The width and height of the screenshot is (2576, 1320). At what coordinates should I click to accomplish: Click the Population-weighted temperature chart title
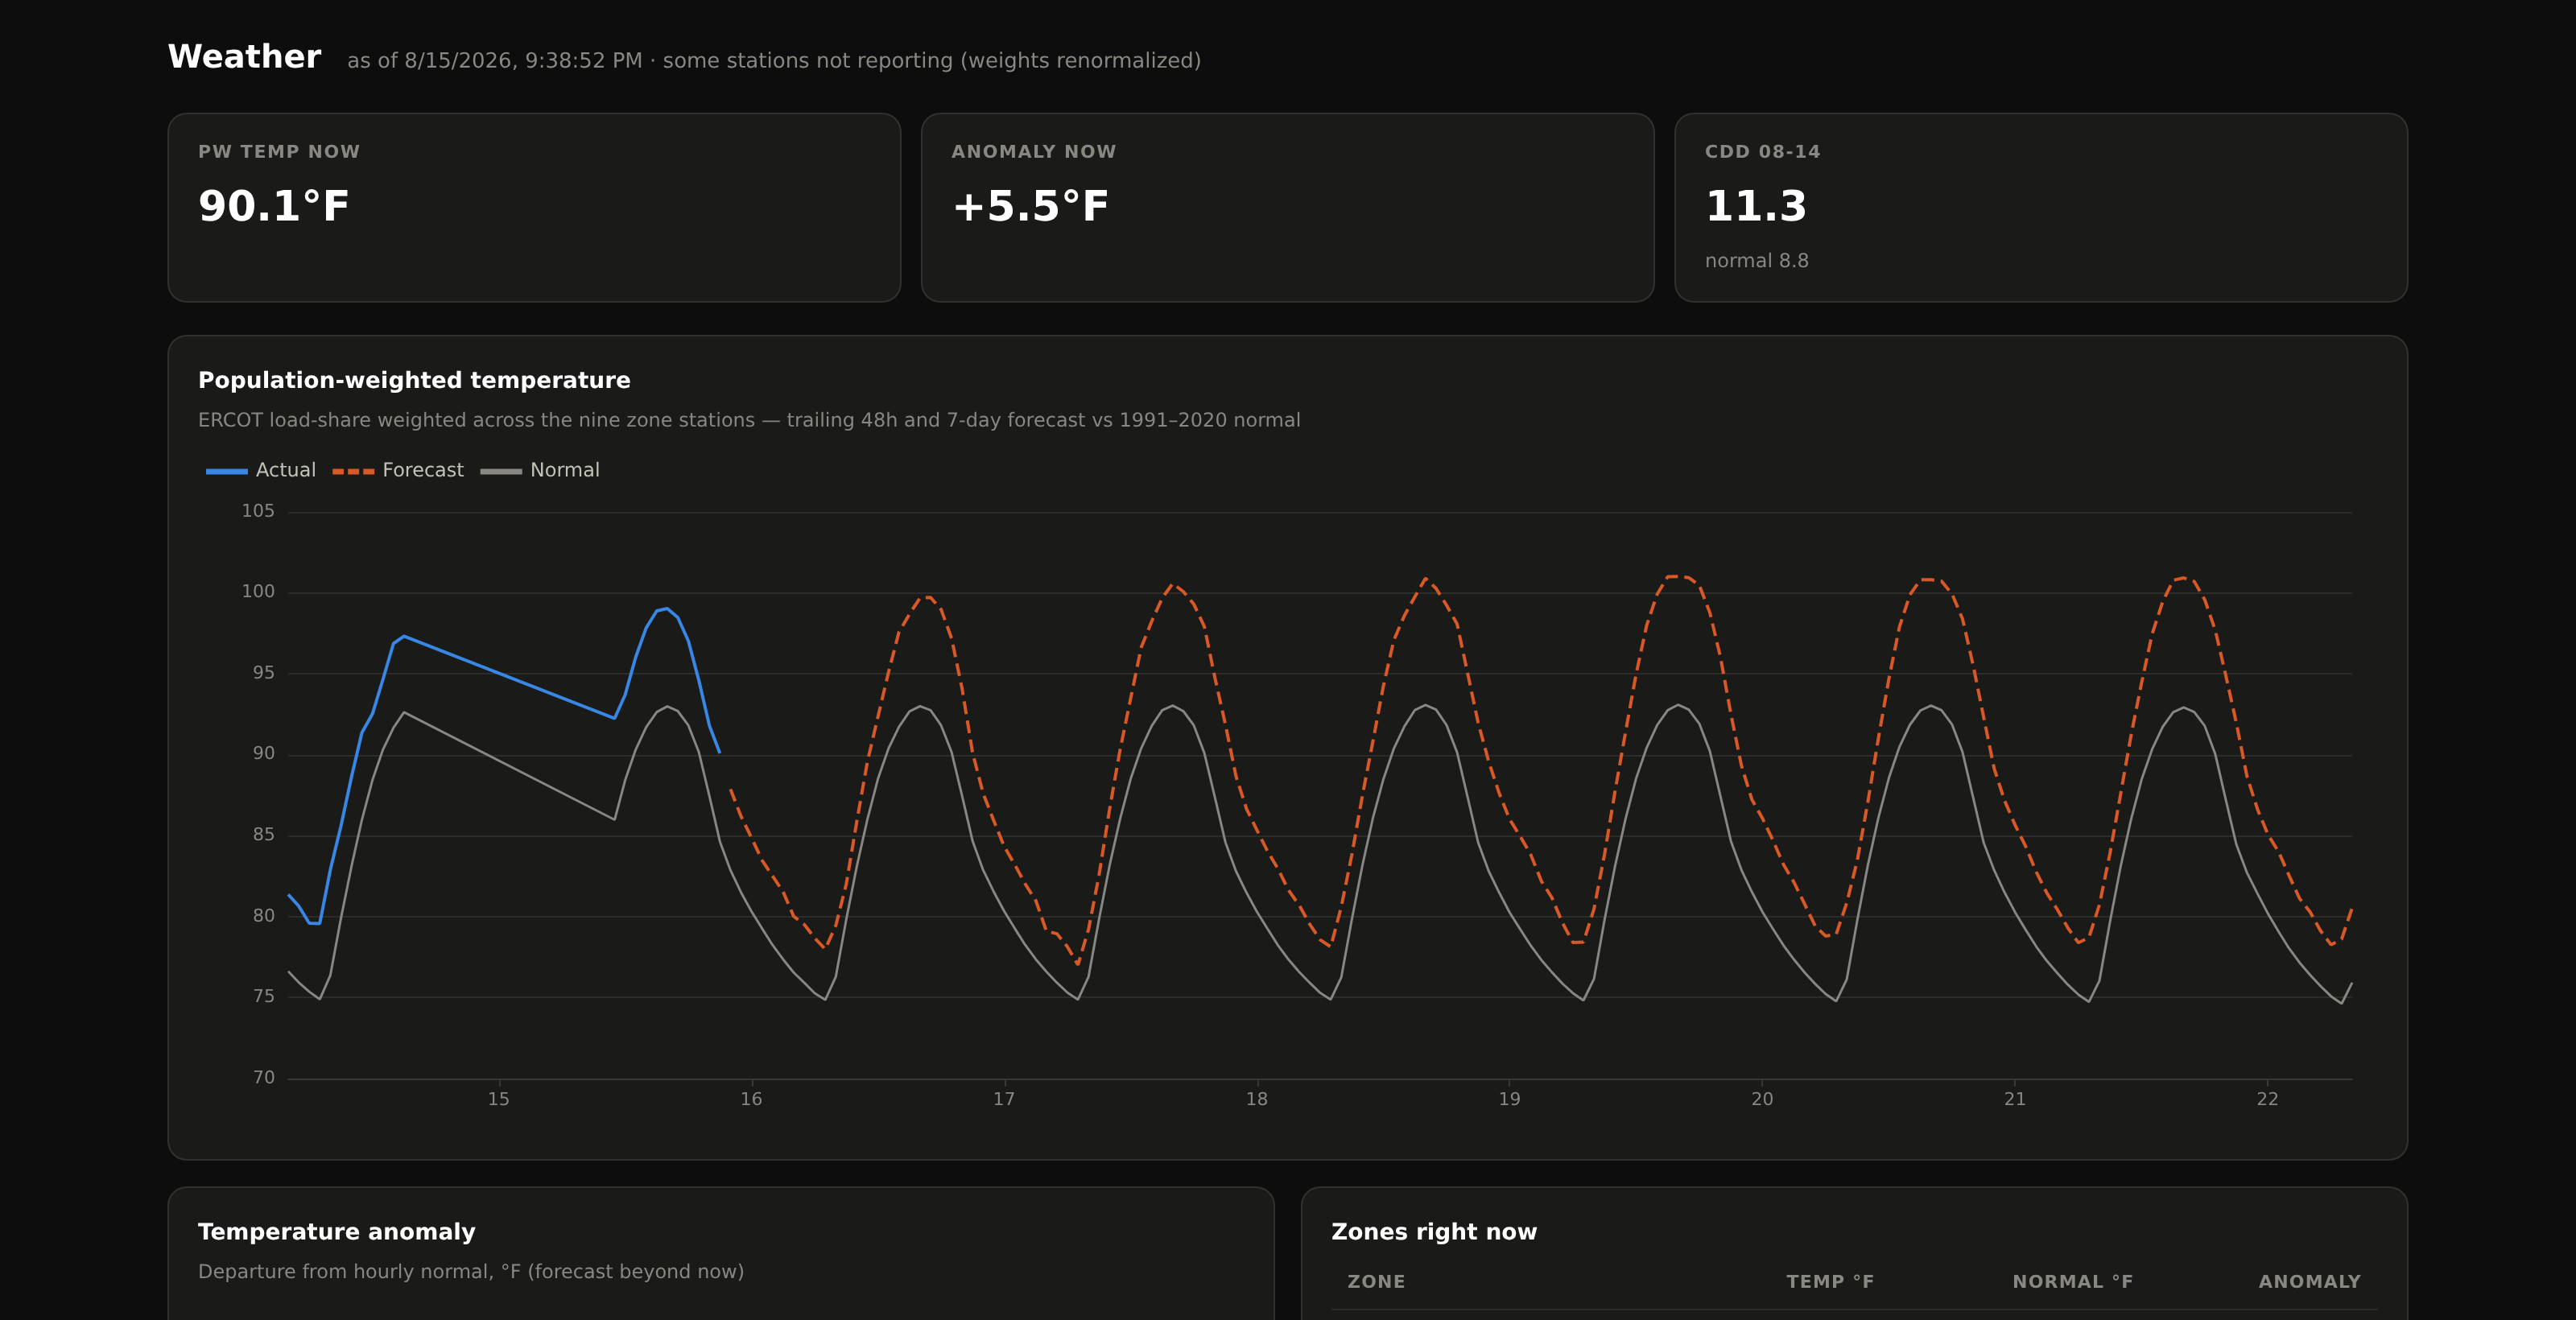point(414,380)
